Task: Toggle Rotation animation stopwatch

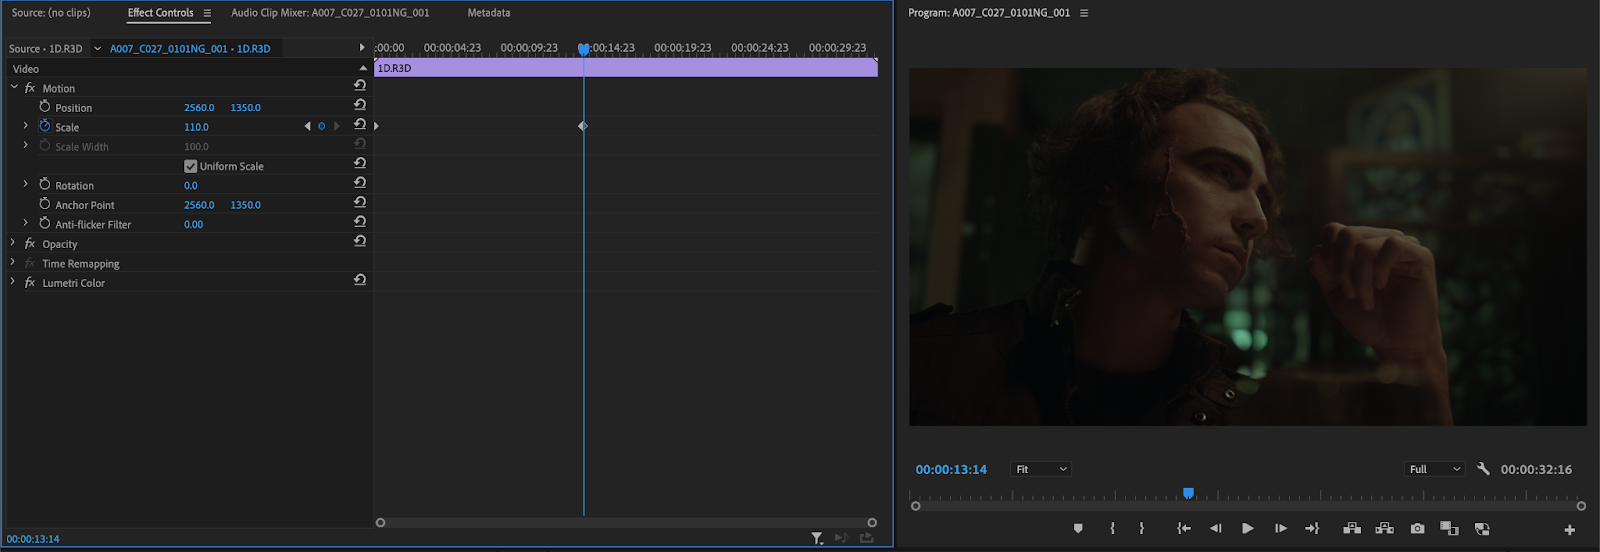Action: click(x=45, y=184)
